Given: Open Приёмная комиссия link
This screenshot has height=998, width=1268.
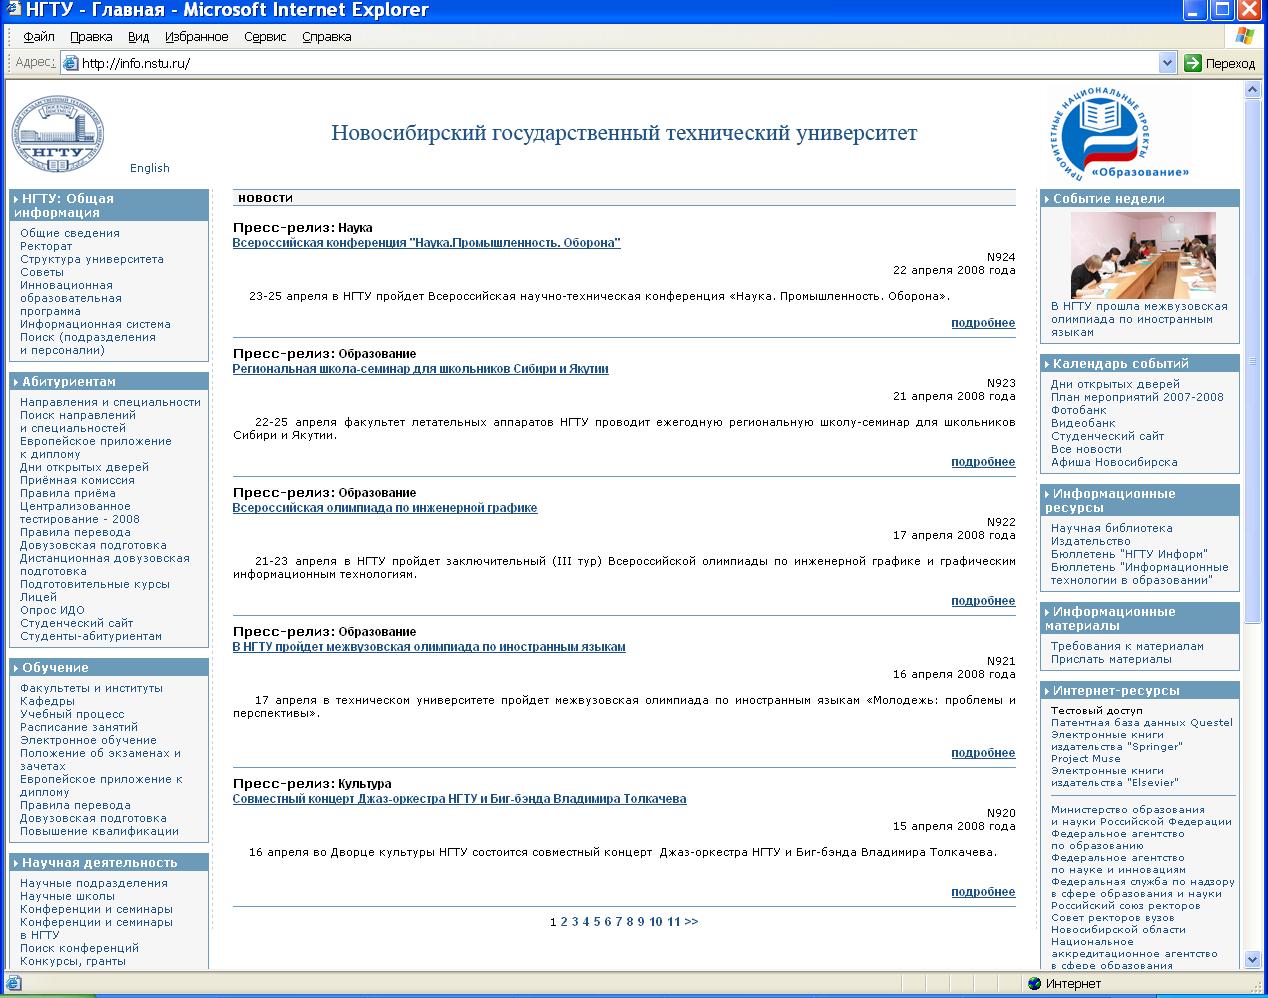Looking at the screenshot, I should (x=77, y=480).
